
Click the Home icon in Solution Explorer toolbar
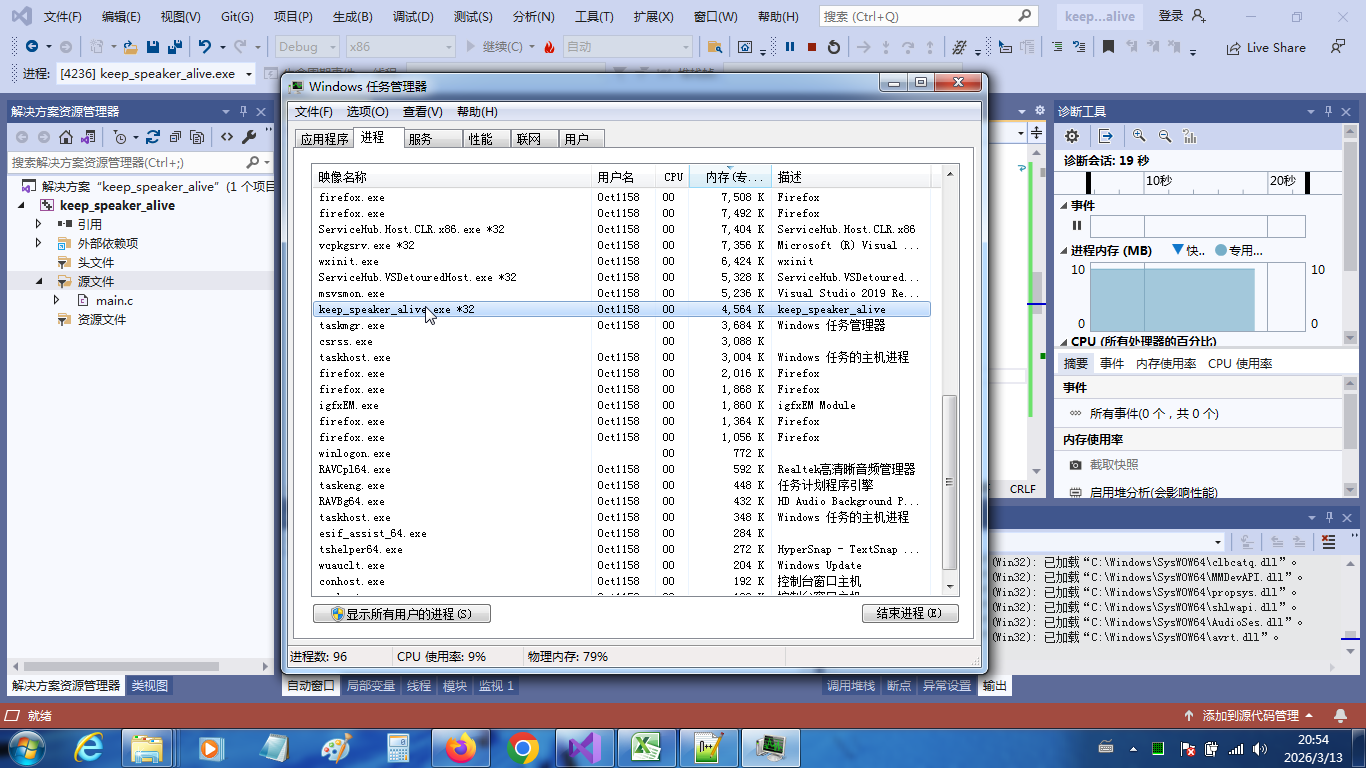click(x=66, y=137)
